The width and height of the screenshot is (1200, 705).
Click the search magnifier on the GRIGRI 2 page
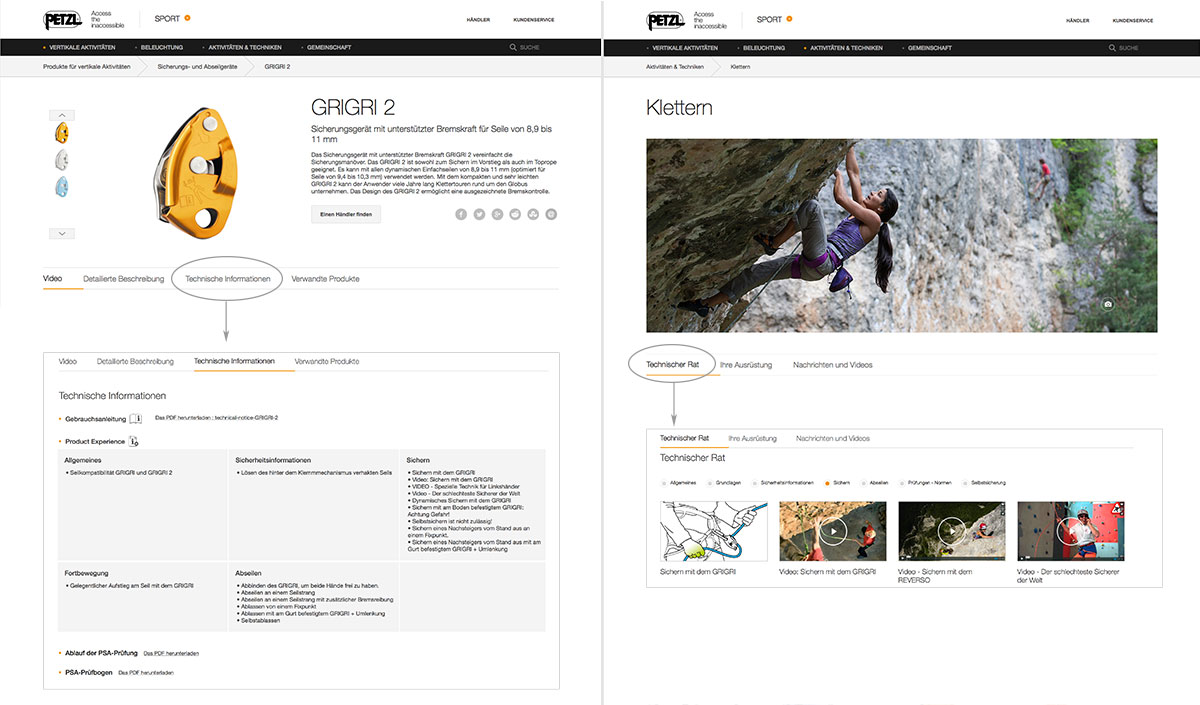513,48
